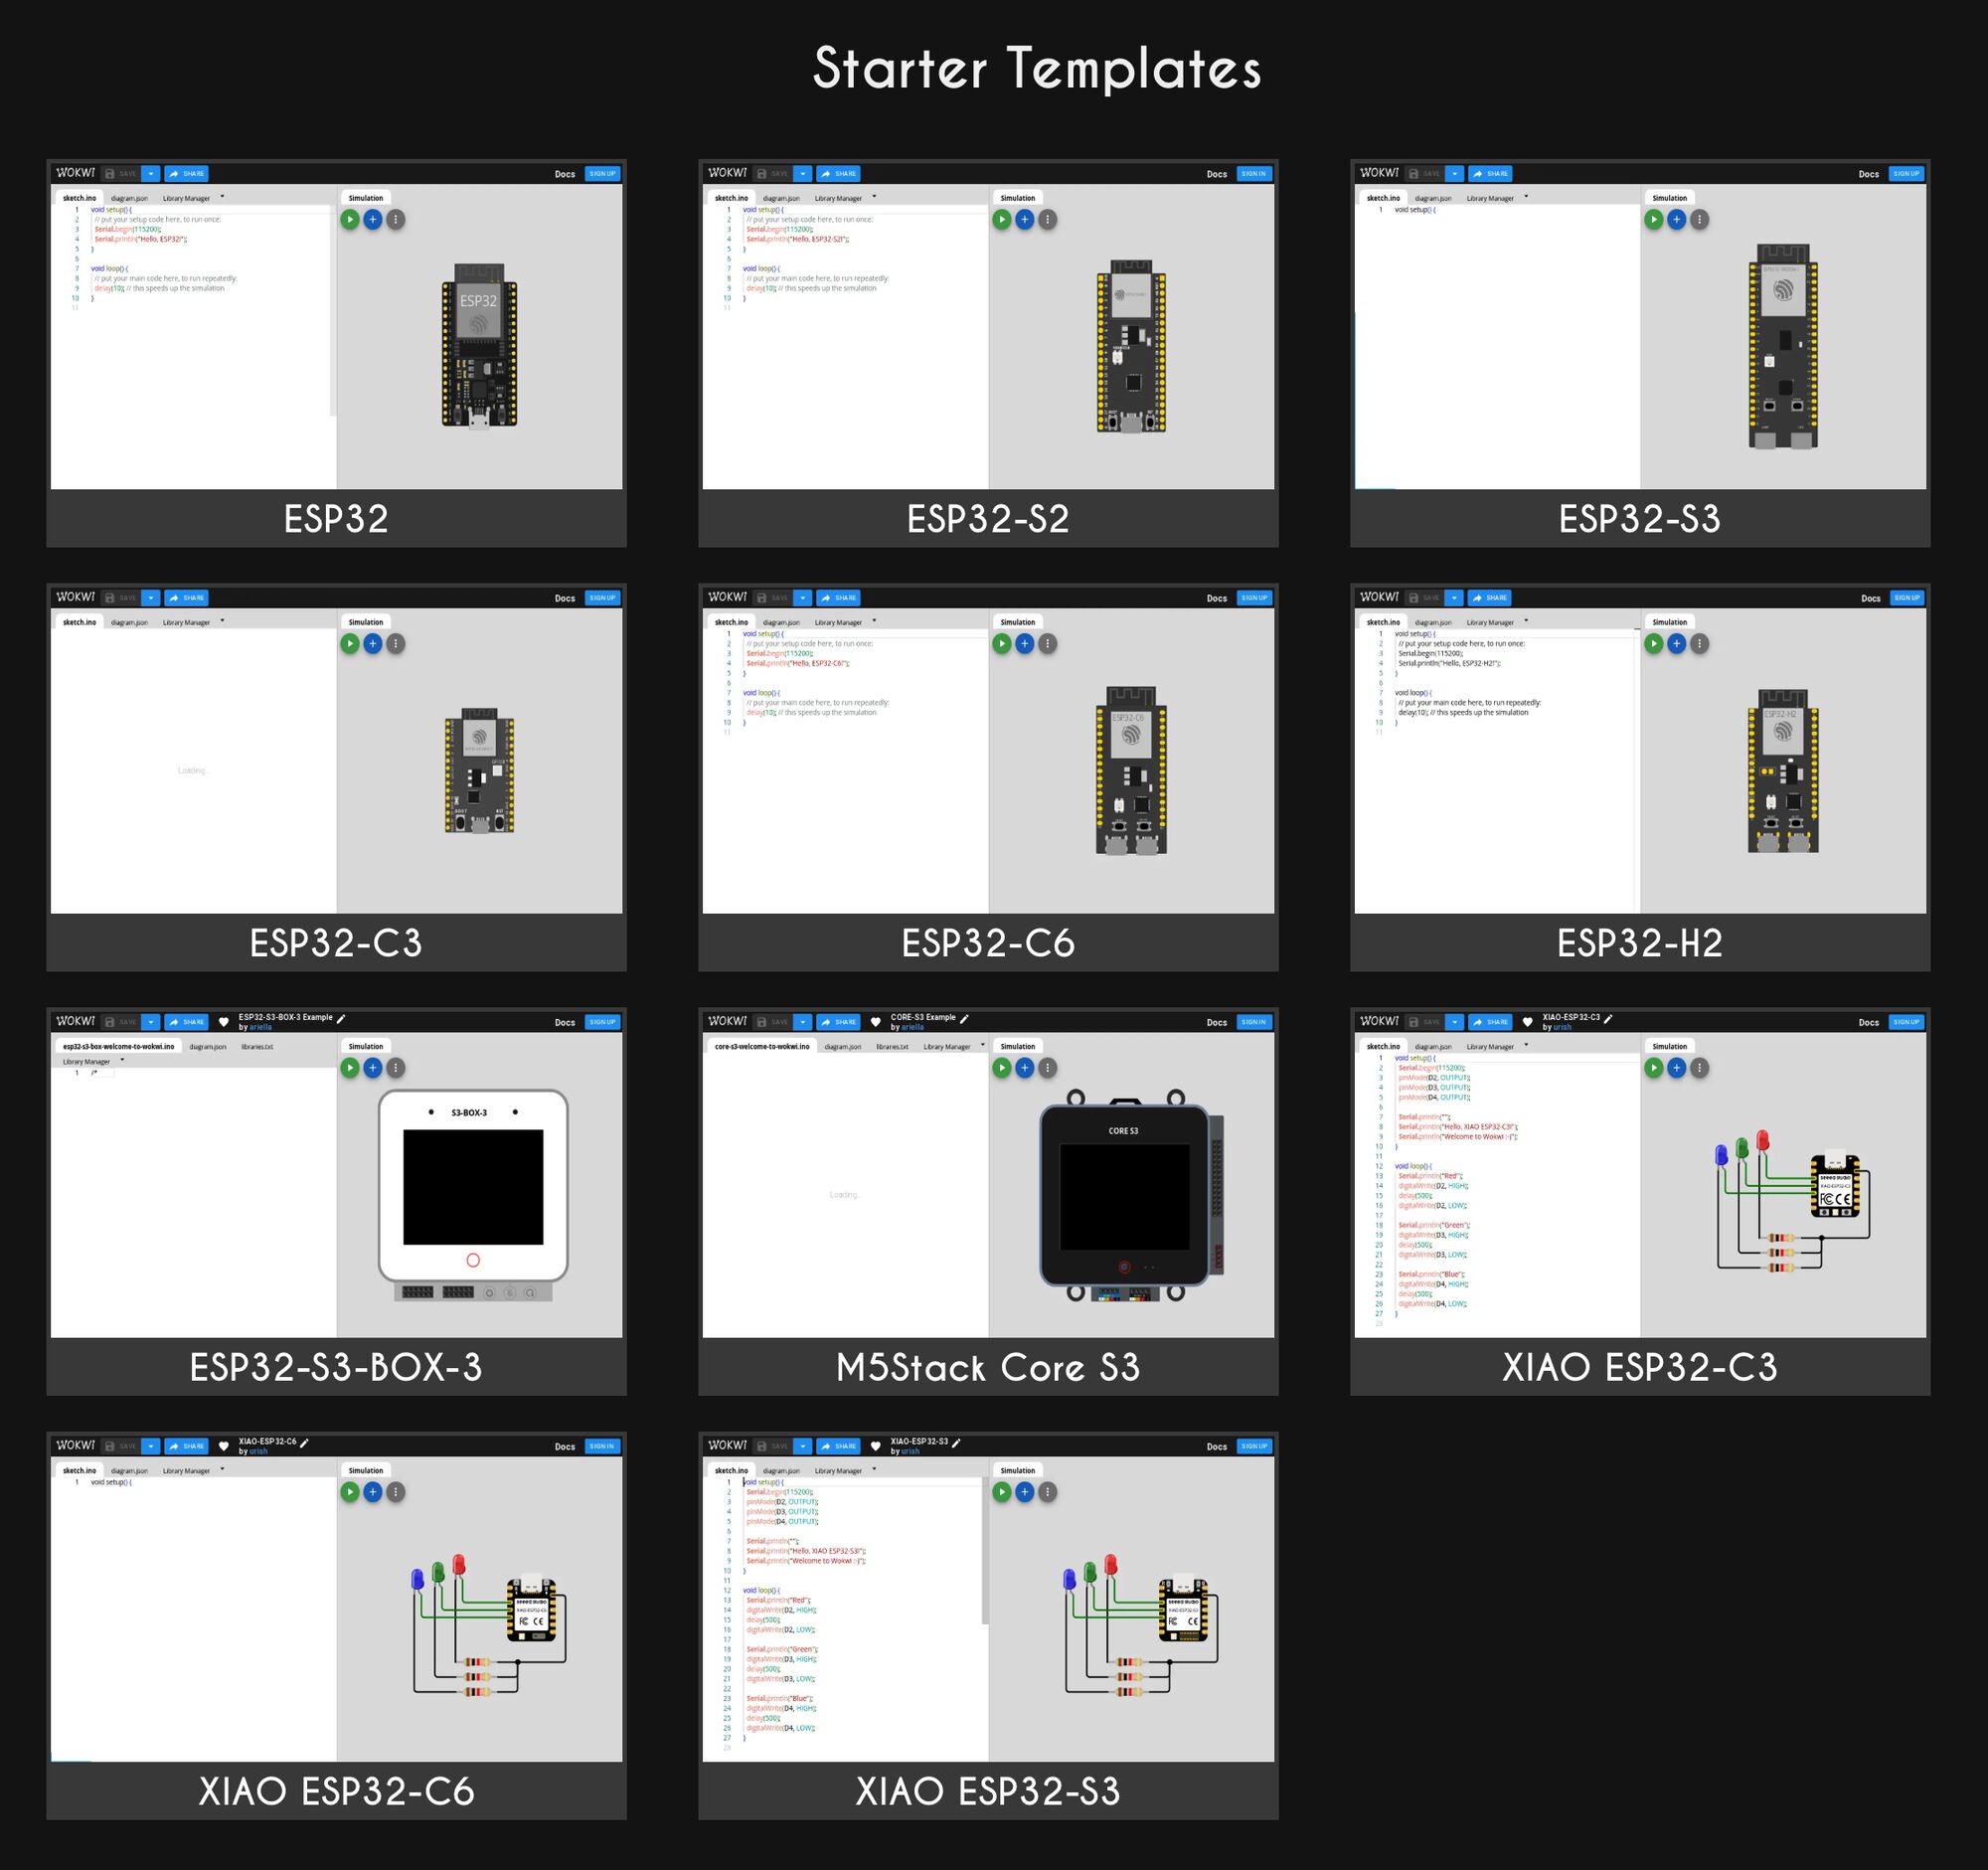Click Docs link in ESP32-C3 template

(x=565, y=598)
